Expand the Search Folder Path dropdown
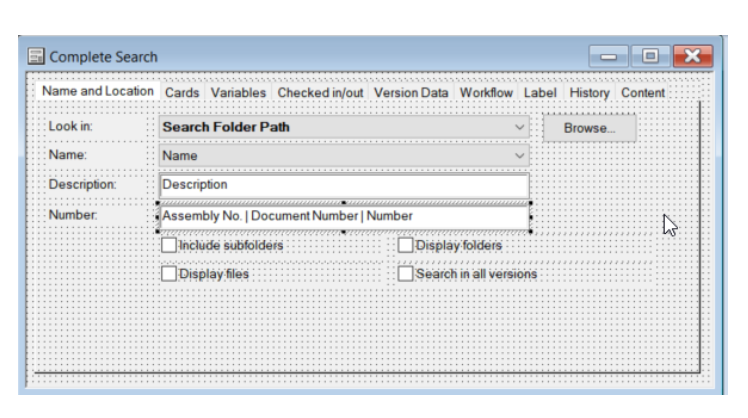The height and width of the screenshot is (418, 748). click(x=520, y=128)
